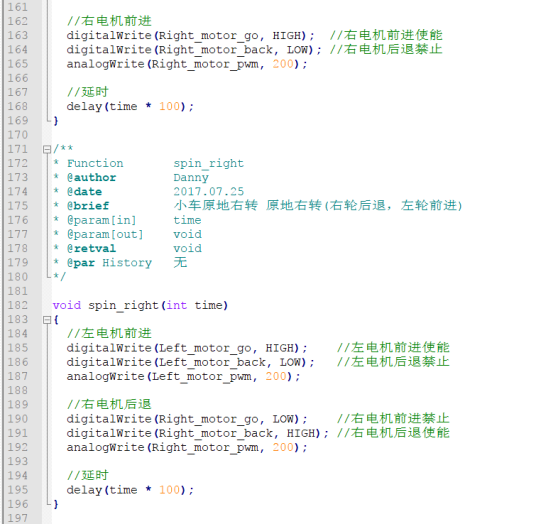Viewport: 554px width, 524px height.
Task: Click the '@retval' doc tag
Action: click(92, 248)
